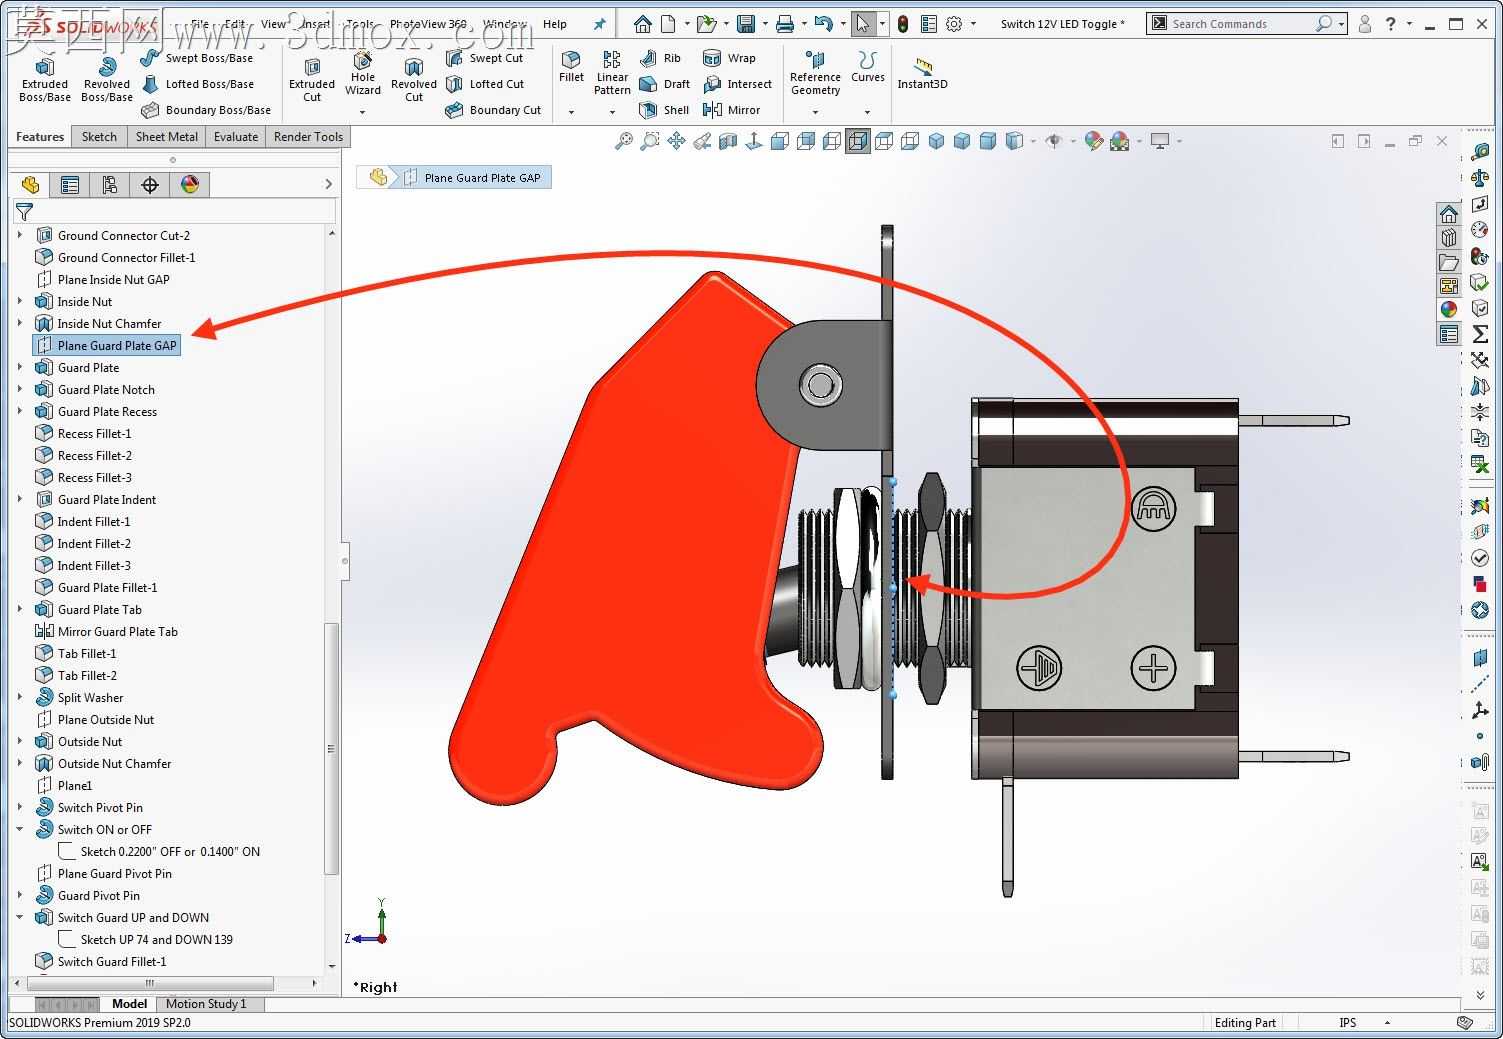Choose the Swept Cut command
Viewport: 1503px width, 1039px height.
(485, 58)
